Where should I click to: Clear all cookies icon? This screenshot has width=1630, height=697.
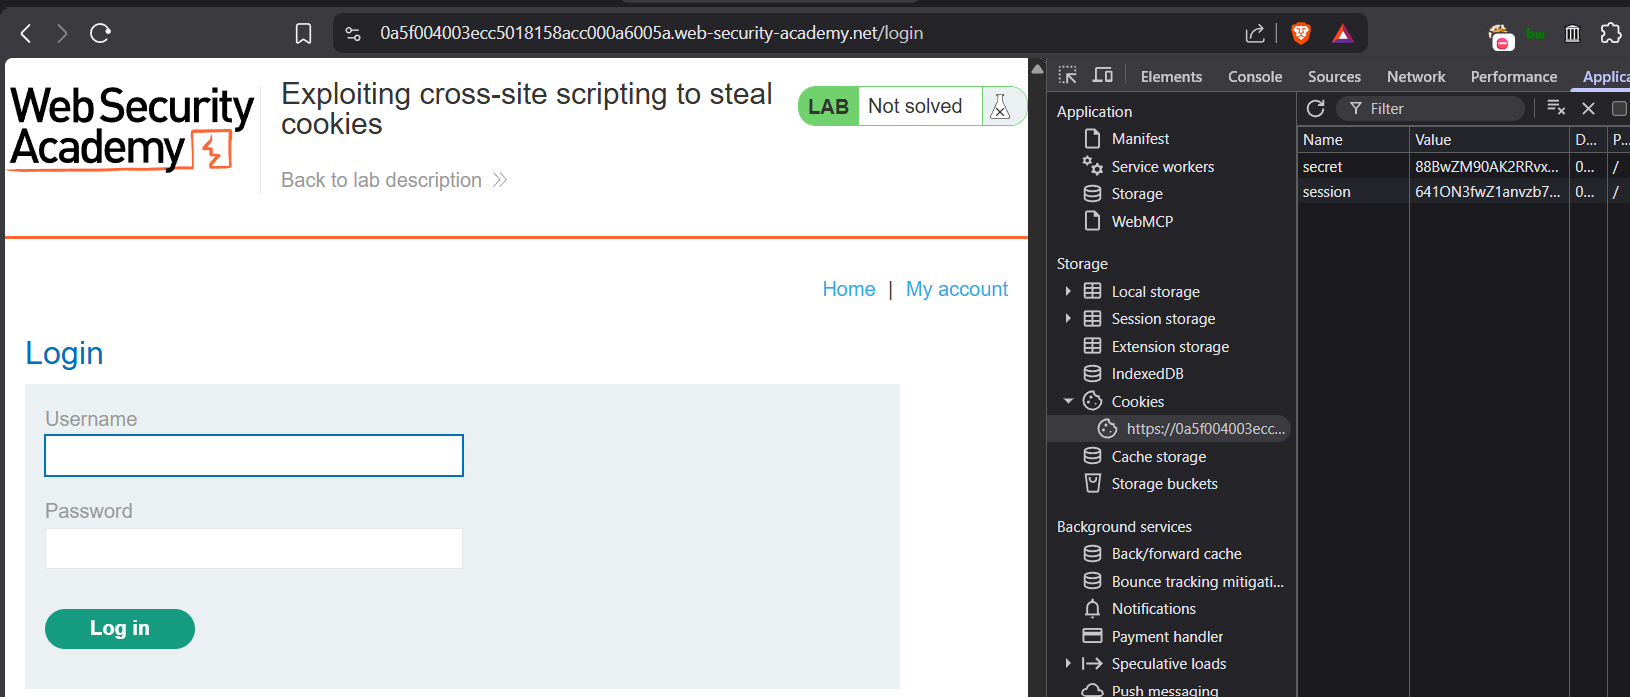coord(1555,107)
